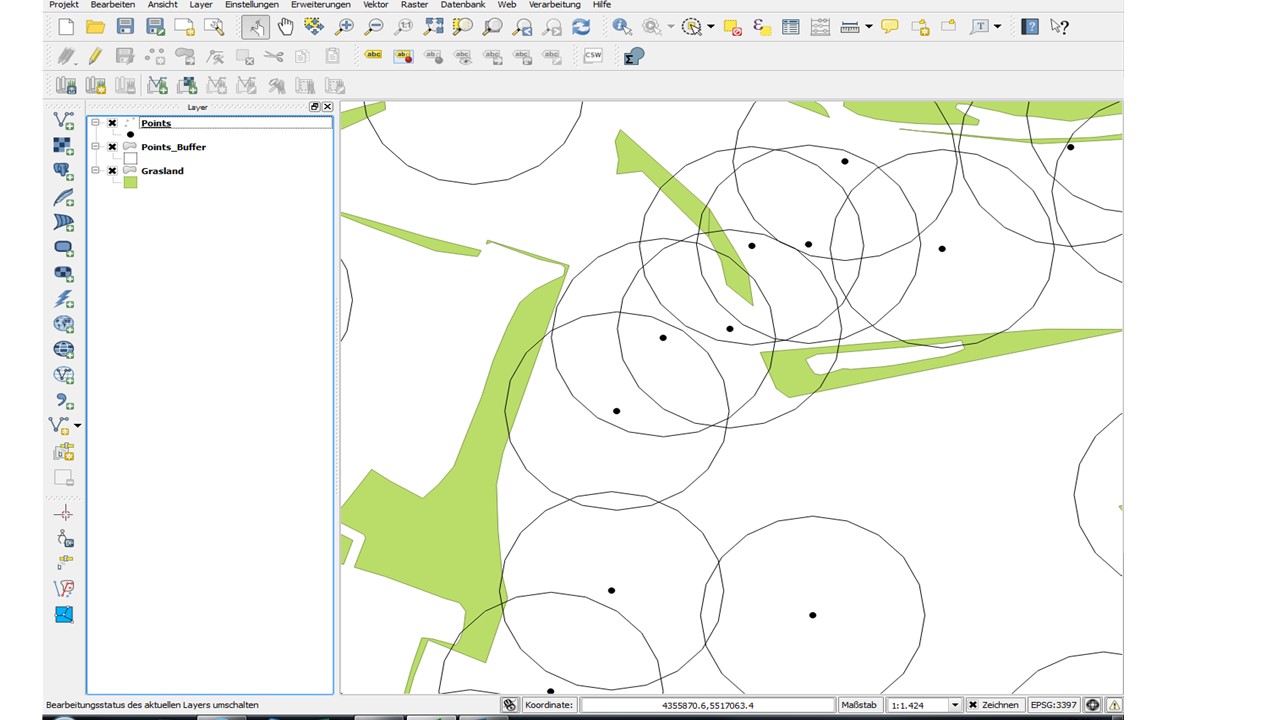The image size is (1280, 720).
Task: Toggle editing with the pencil icon
Action: click(95, 56)
